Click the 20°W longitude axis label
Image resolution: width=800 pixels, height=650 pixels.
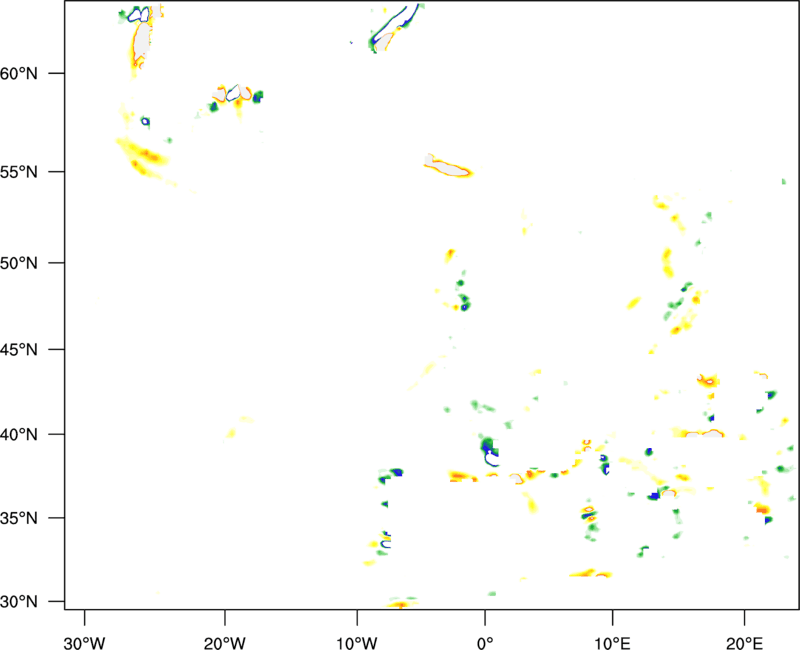click(x=225, y=643)
